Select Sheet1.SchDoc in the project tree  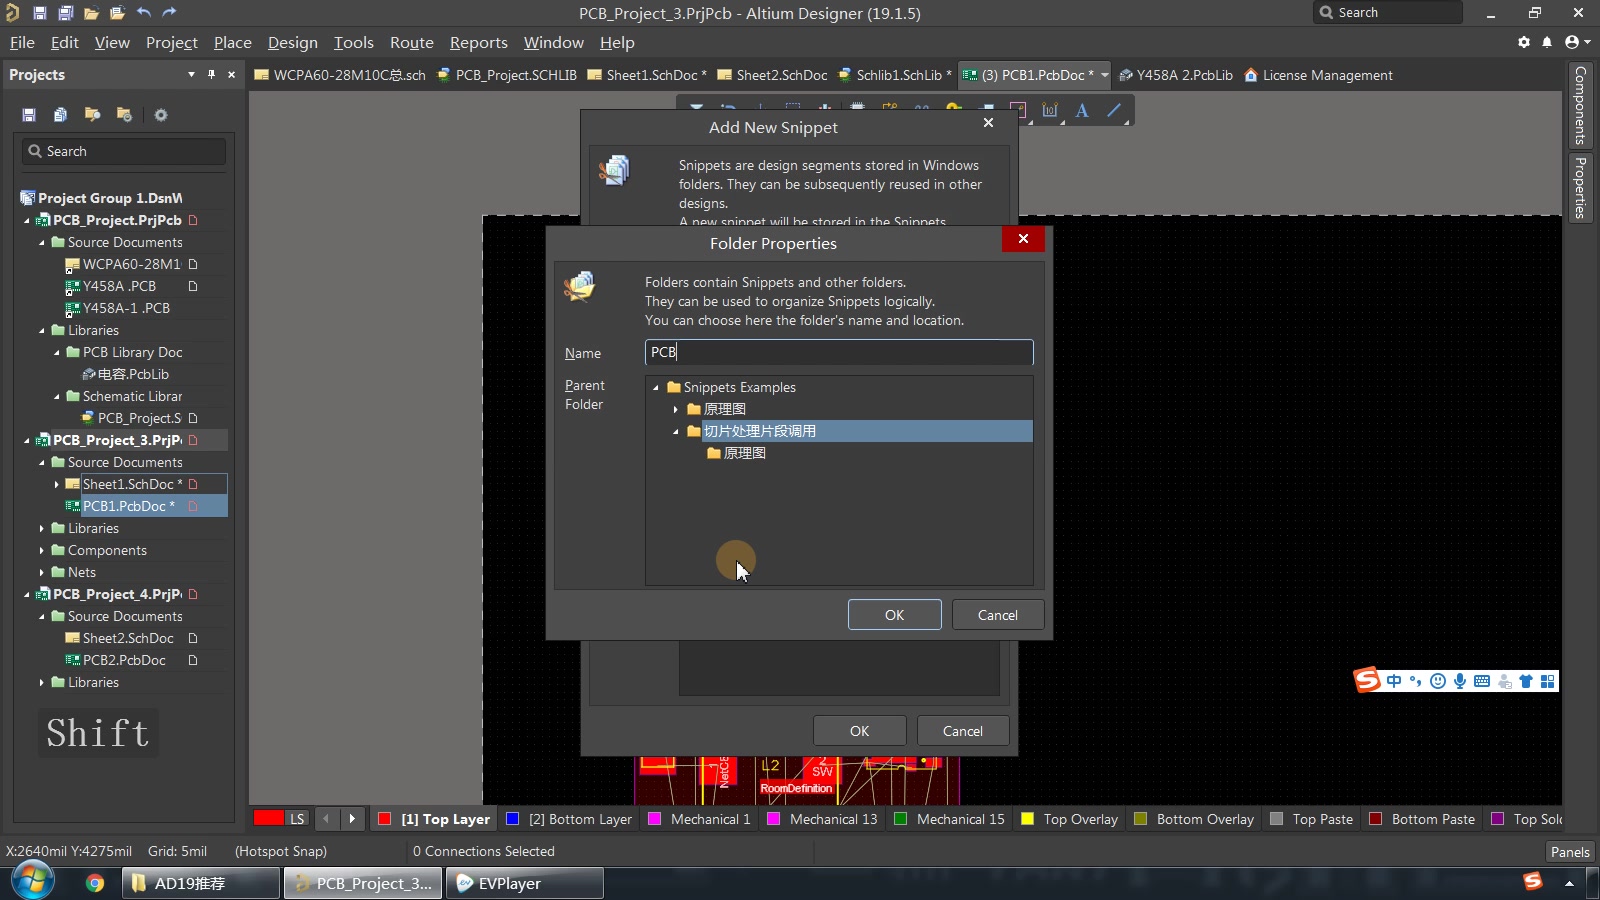[132, 484]
